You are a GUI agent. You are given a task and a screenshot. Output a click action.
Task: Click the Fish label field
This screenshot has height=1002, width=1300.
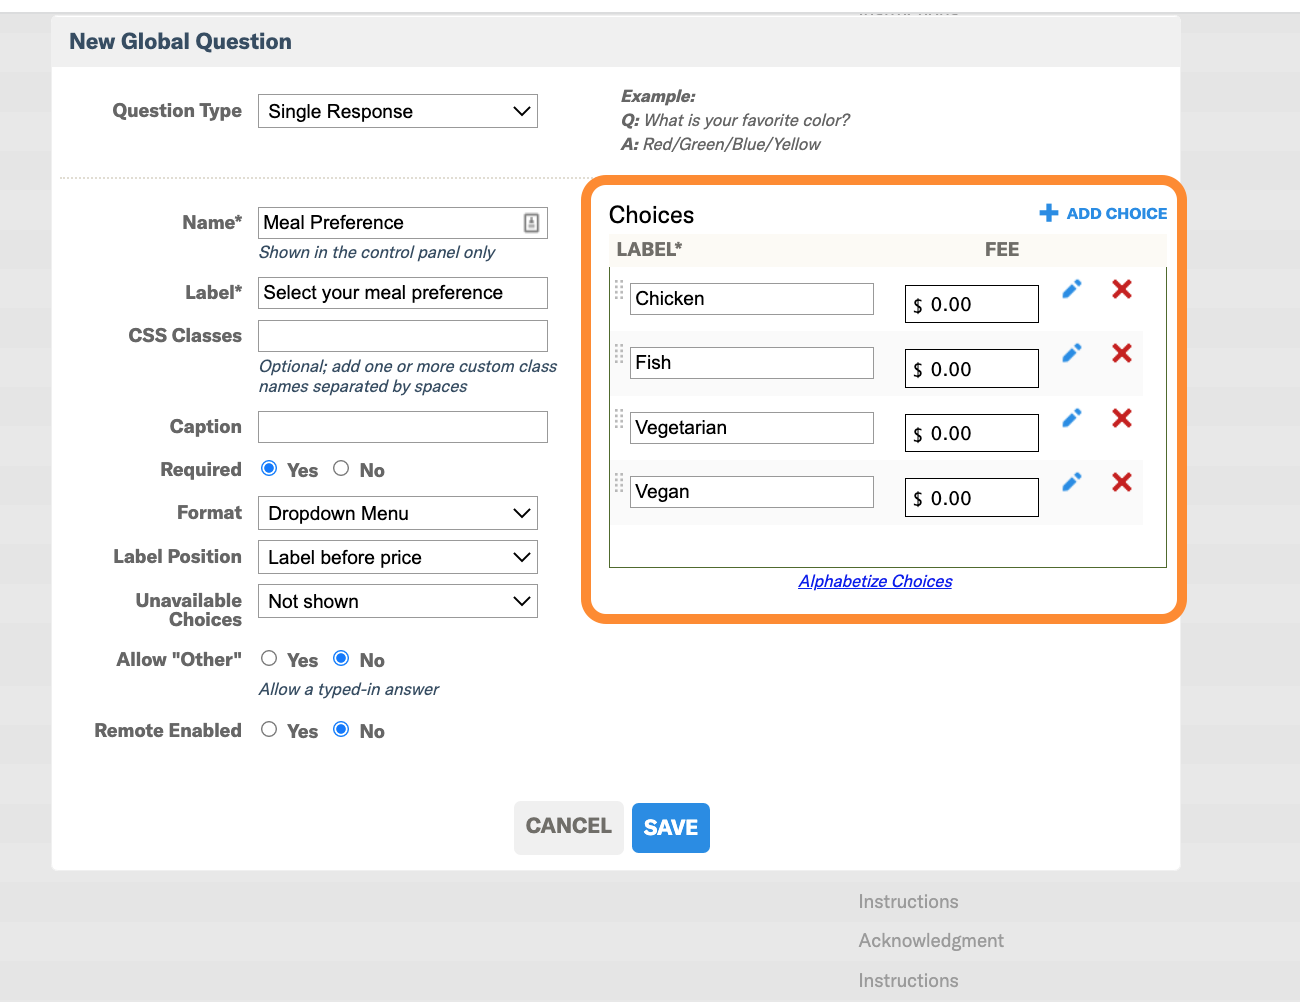[752, 363]
